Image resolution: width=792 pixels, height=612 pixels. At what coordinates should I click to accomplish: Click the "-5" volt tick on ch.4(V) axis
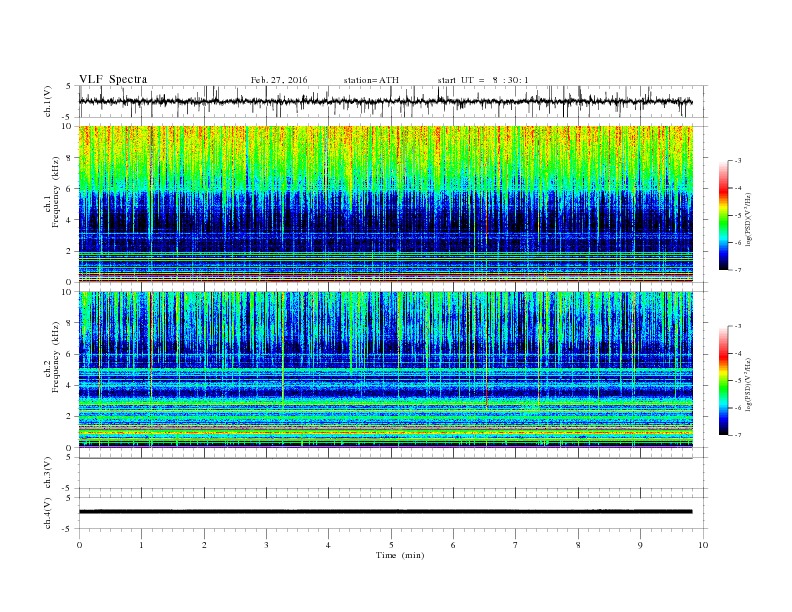[x=67, y=529]
